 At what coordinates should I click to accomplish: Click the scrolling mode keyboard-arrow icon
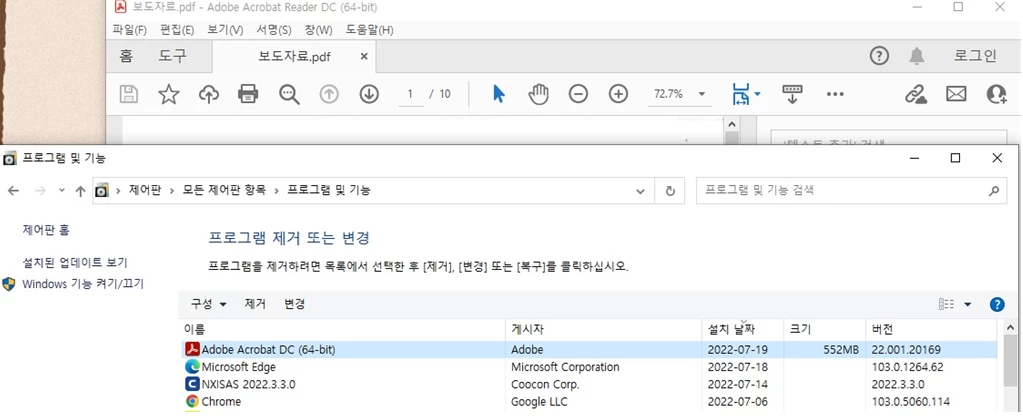[793, 95]
